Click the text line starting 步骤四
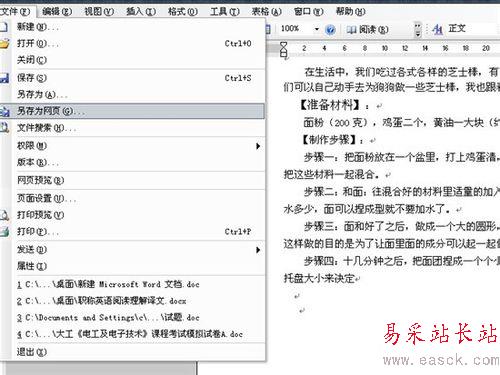The height and width of the screenshot is (375, 500). pos(402,261)
